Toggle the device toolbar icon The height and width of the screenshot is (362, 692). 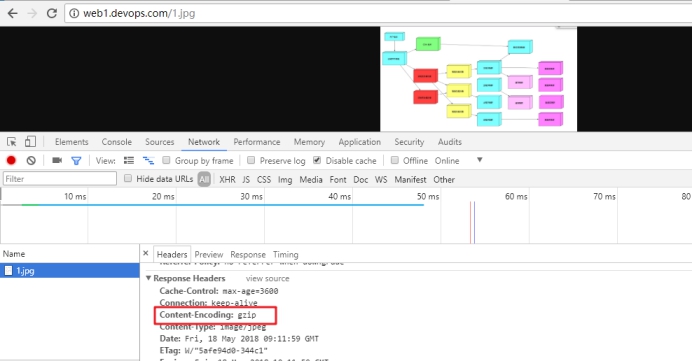click(x=30, y=142)
